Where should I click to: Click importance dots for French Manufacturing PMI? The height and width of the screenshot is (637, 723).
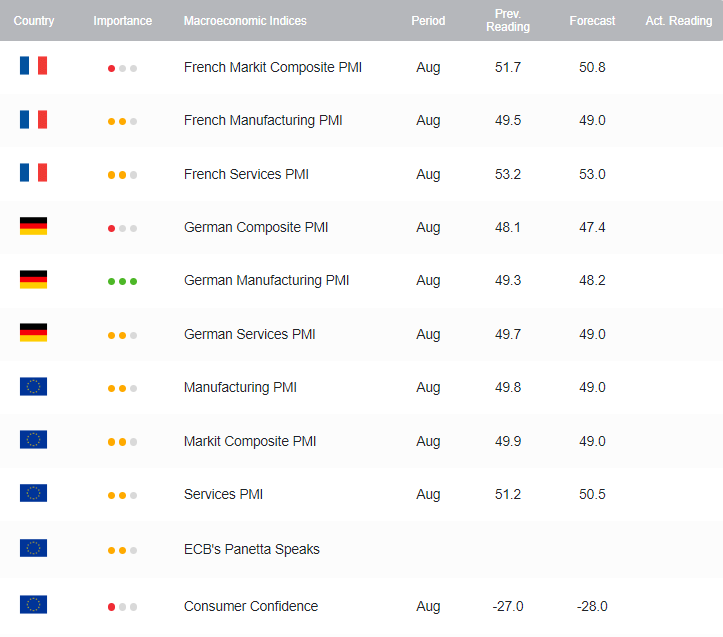122,122
